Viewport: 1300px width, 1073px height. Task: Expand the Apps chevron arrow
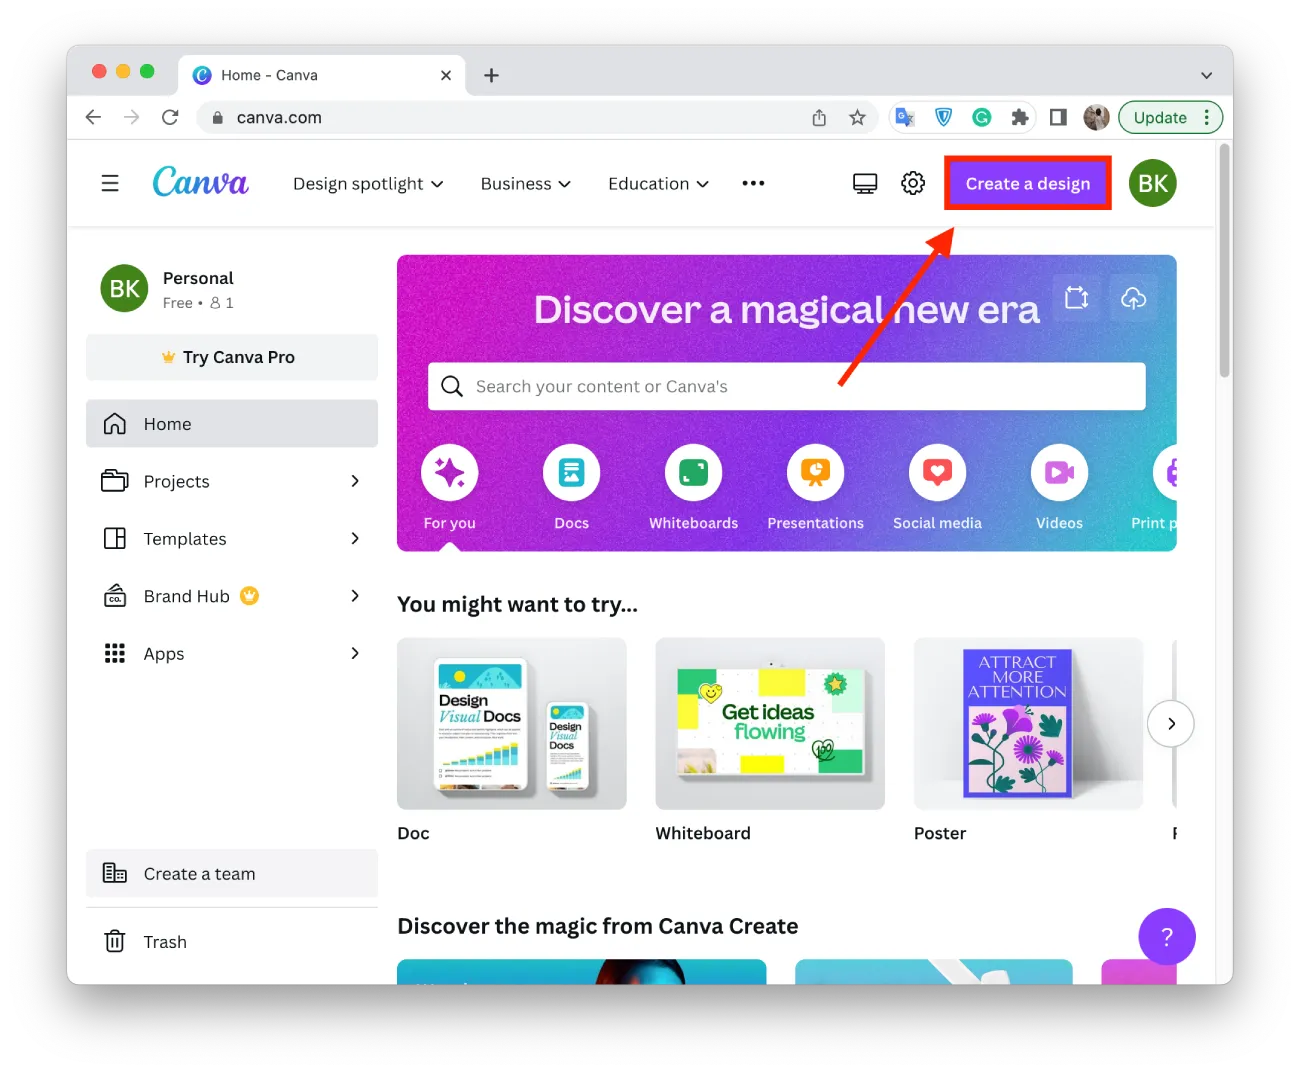pos(355,653)
